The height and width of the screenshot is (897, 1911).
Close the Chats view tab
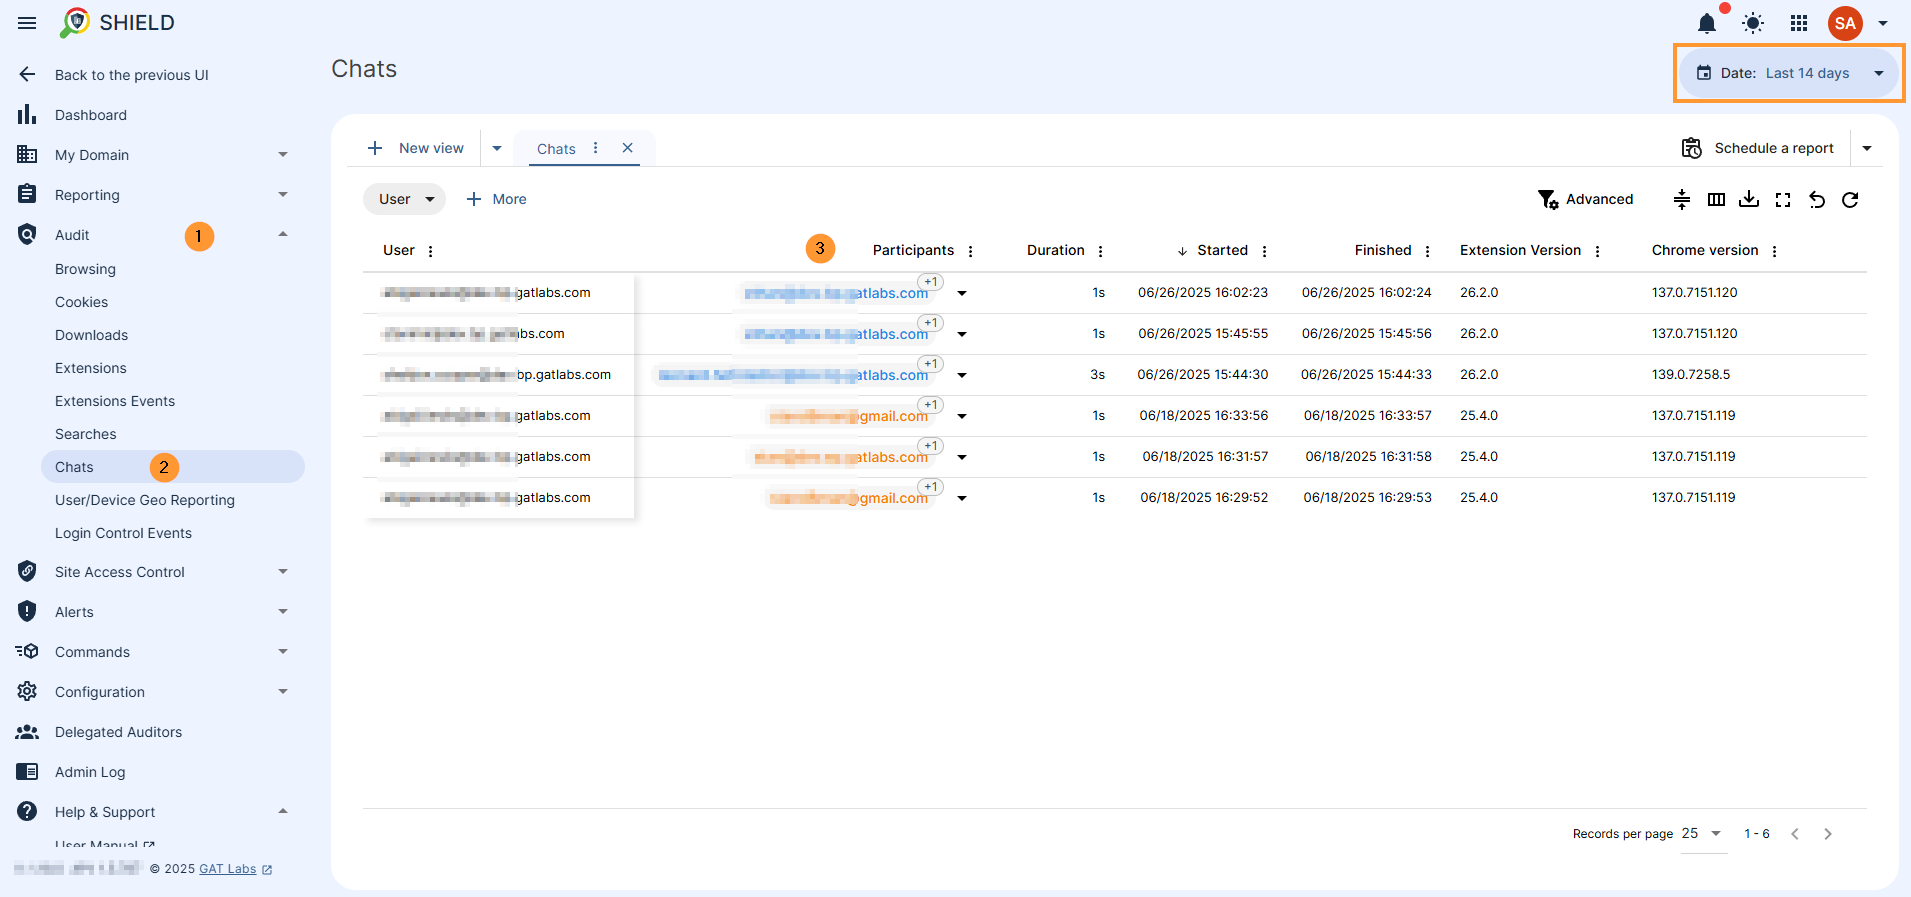[628, 148]
